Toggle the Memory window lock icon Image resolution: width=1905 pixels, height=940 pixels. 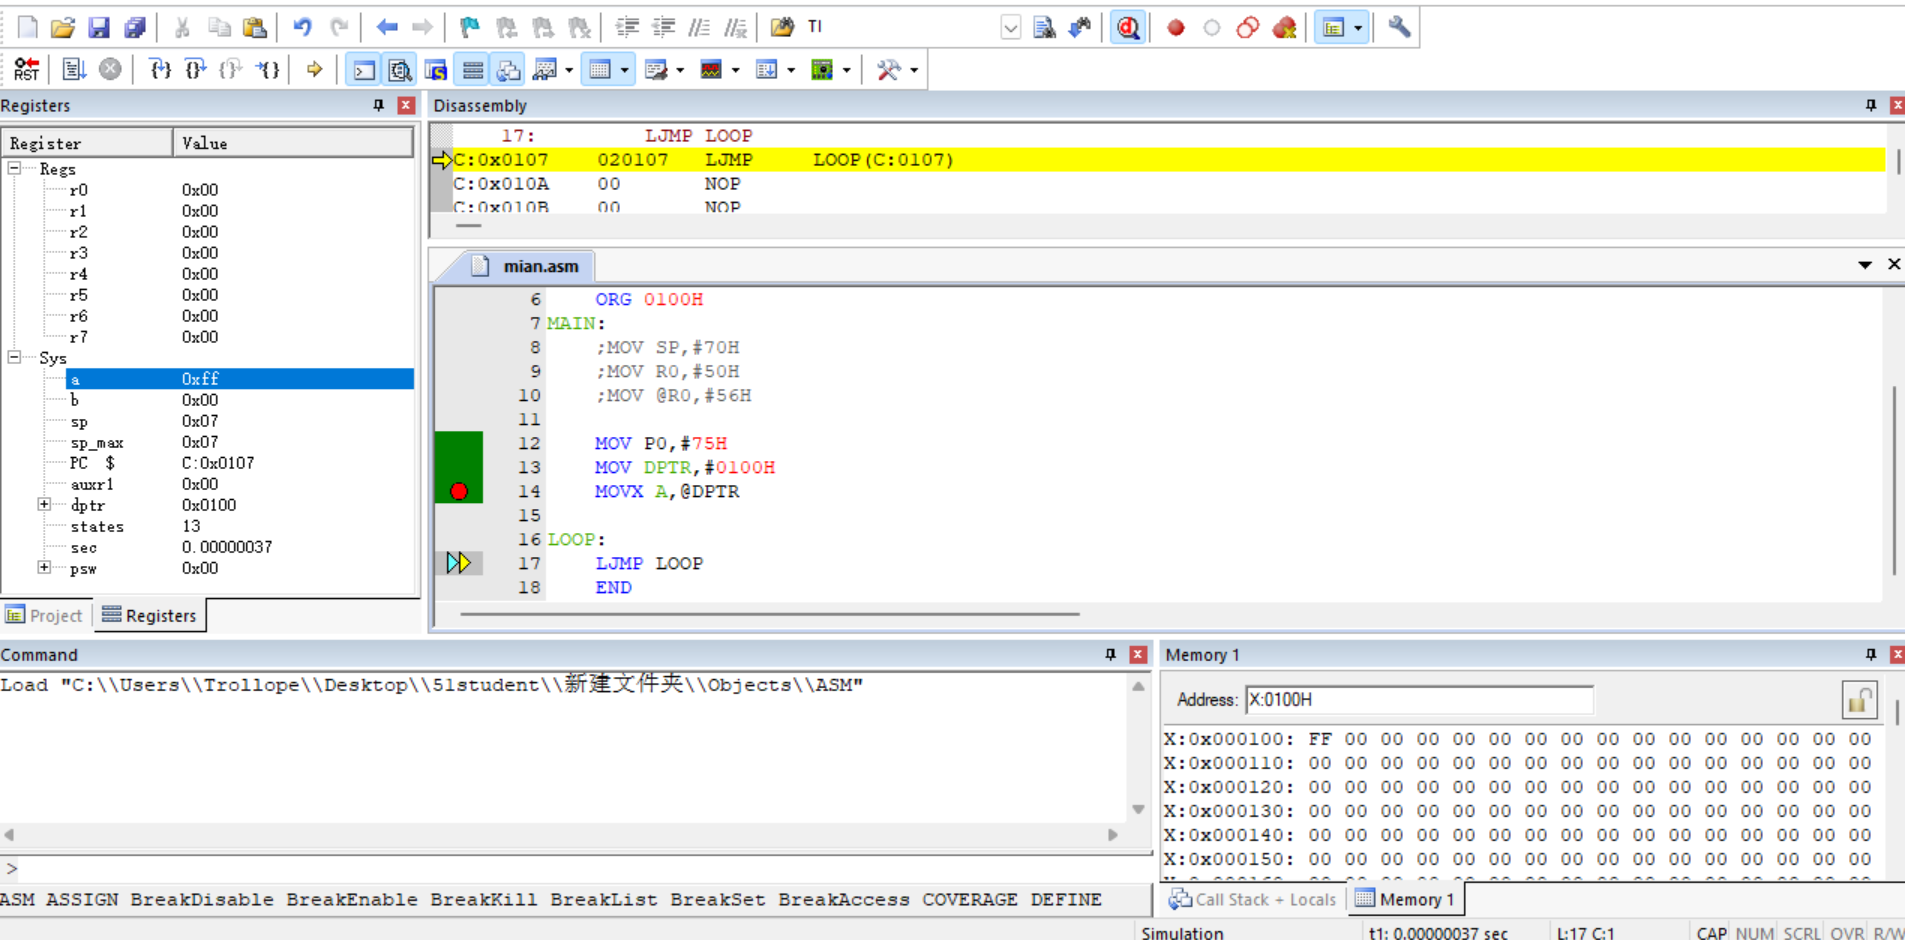pos(1859,700)
